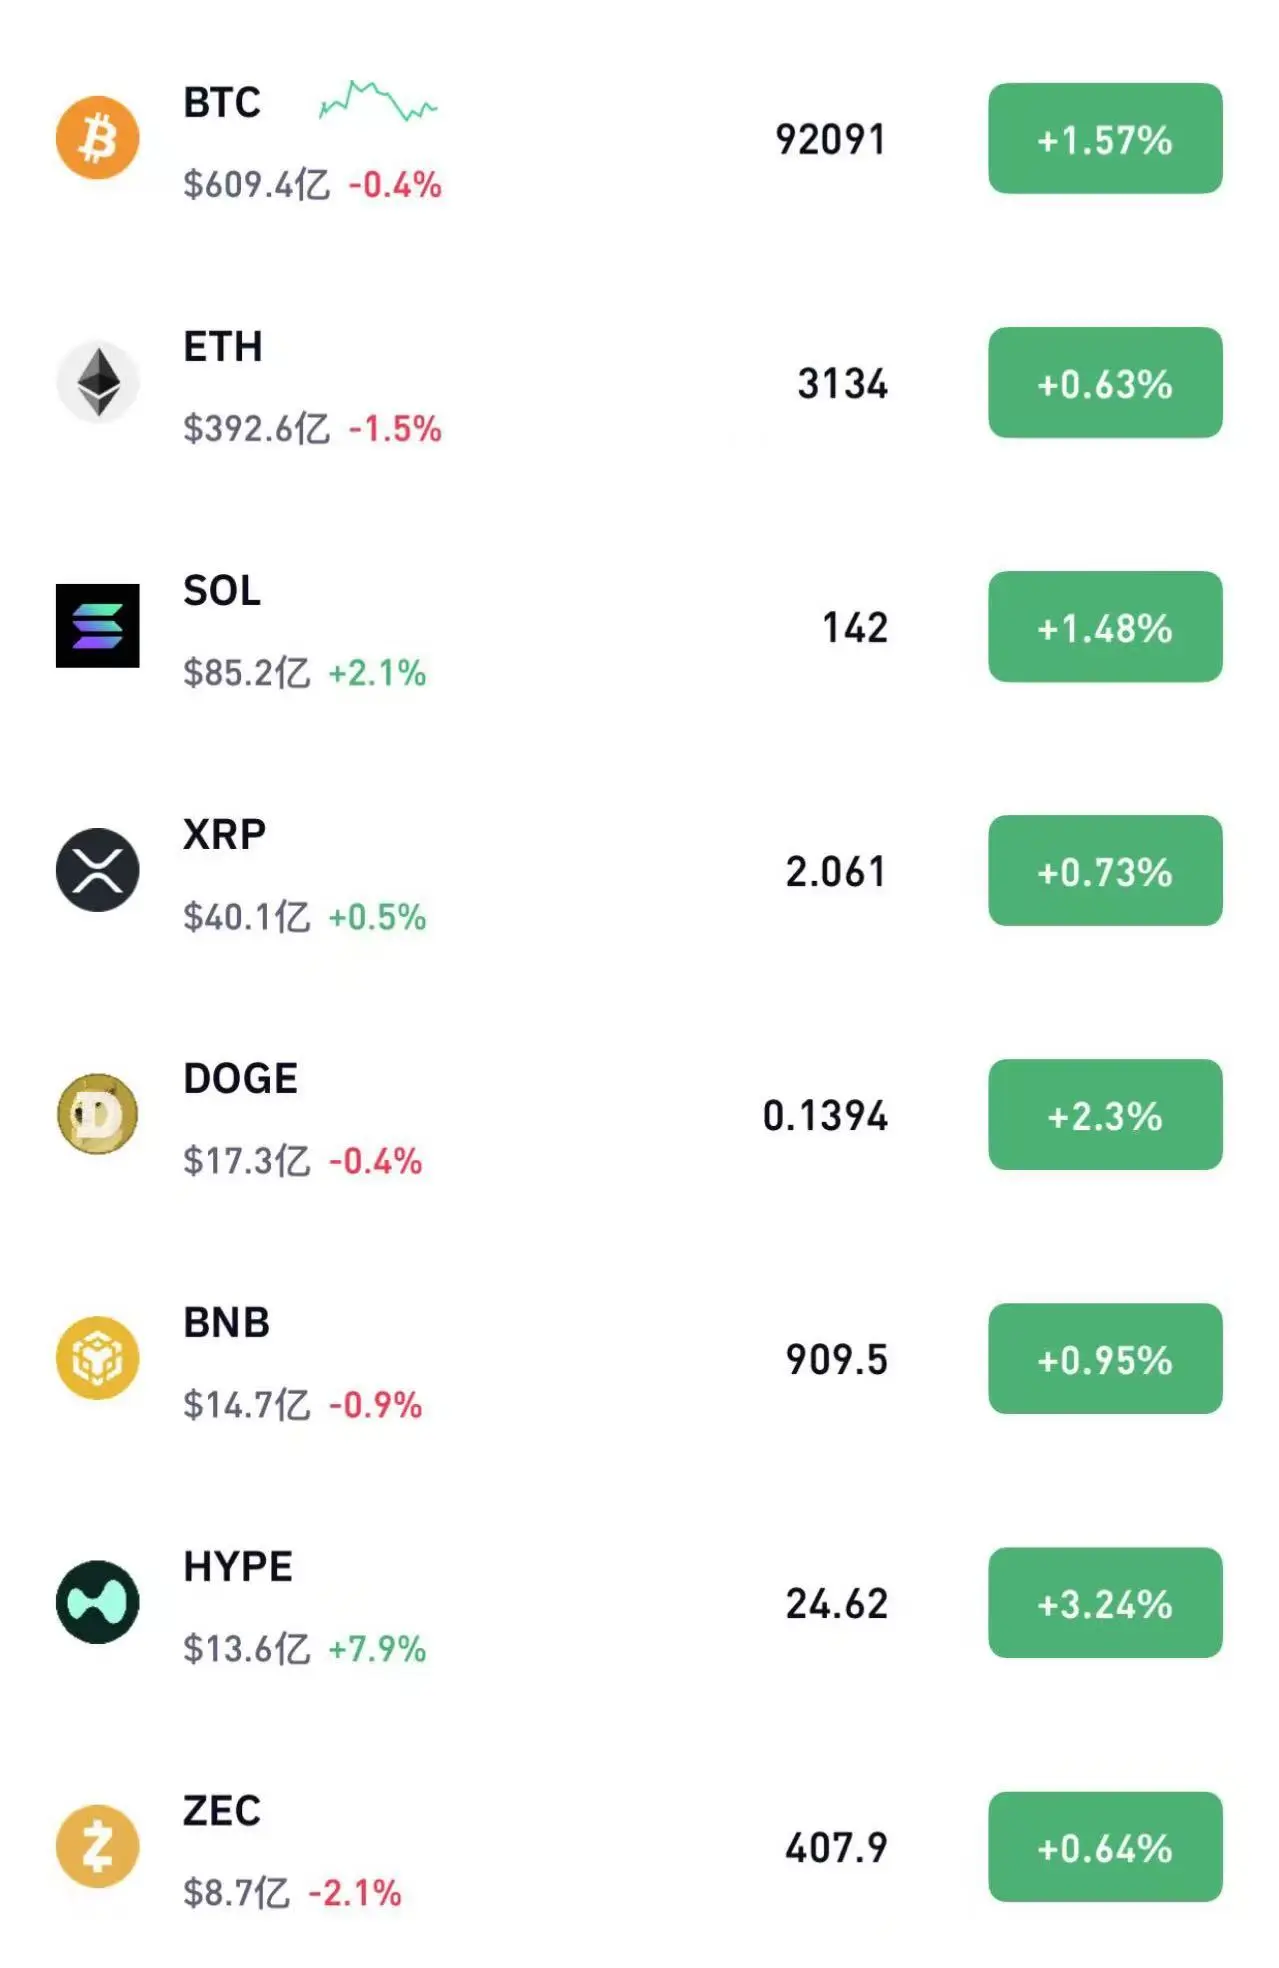1279x1968 pixels.
Task: Click the XRP +0.73% change button
Action: click(x=1105, y=871)
